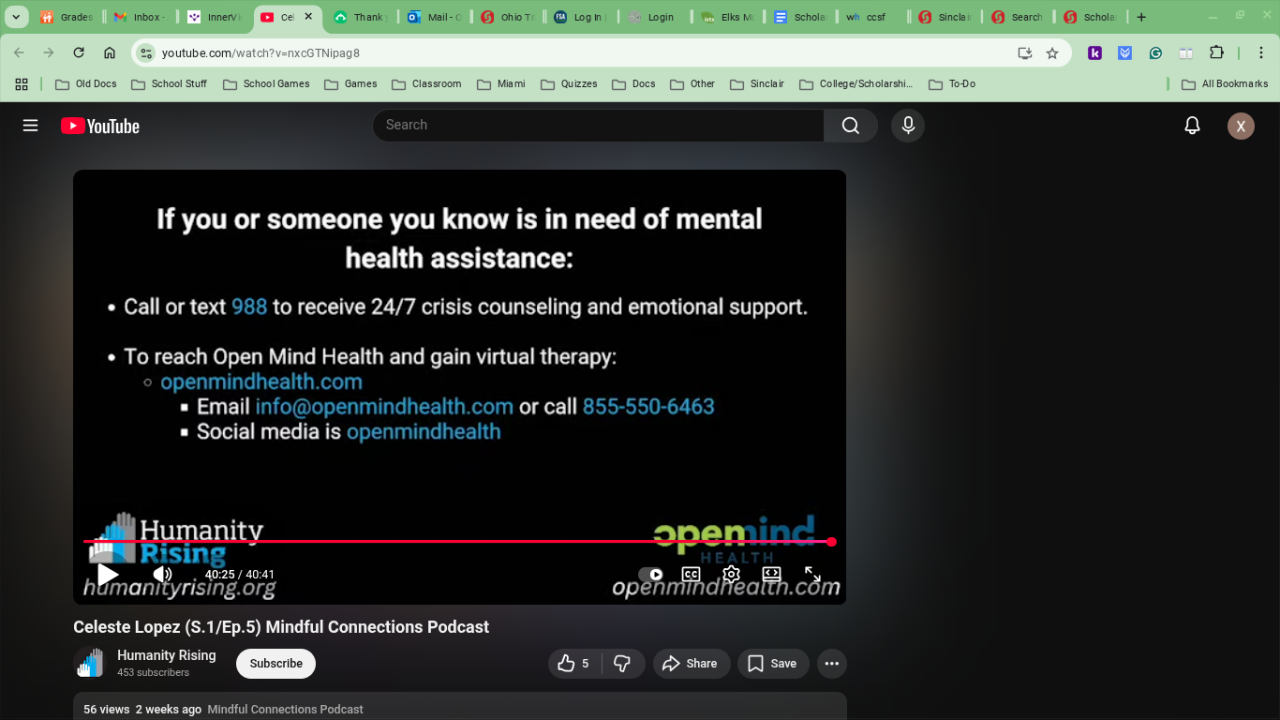
Task: Open the To-Do bookmark folder
Action: coord(952,84)
